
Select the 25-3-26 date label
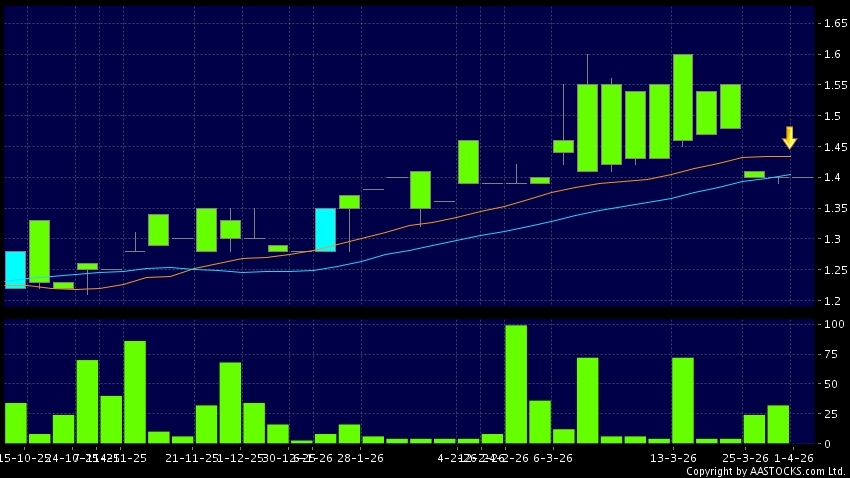pyautogui.click(x=754, y=457)
